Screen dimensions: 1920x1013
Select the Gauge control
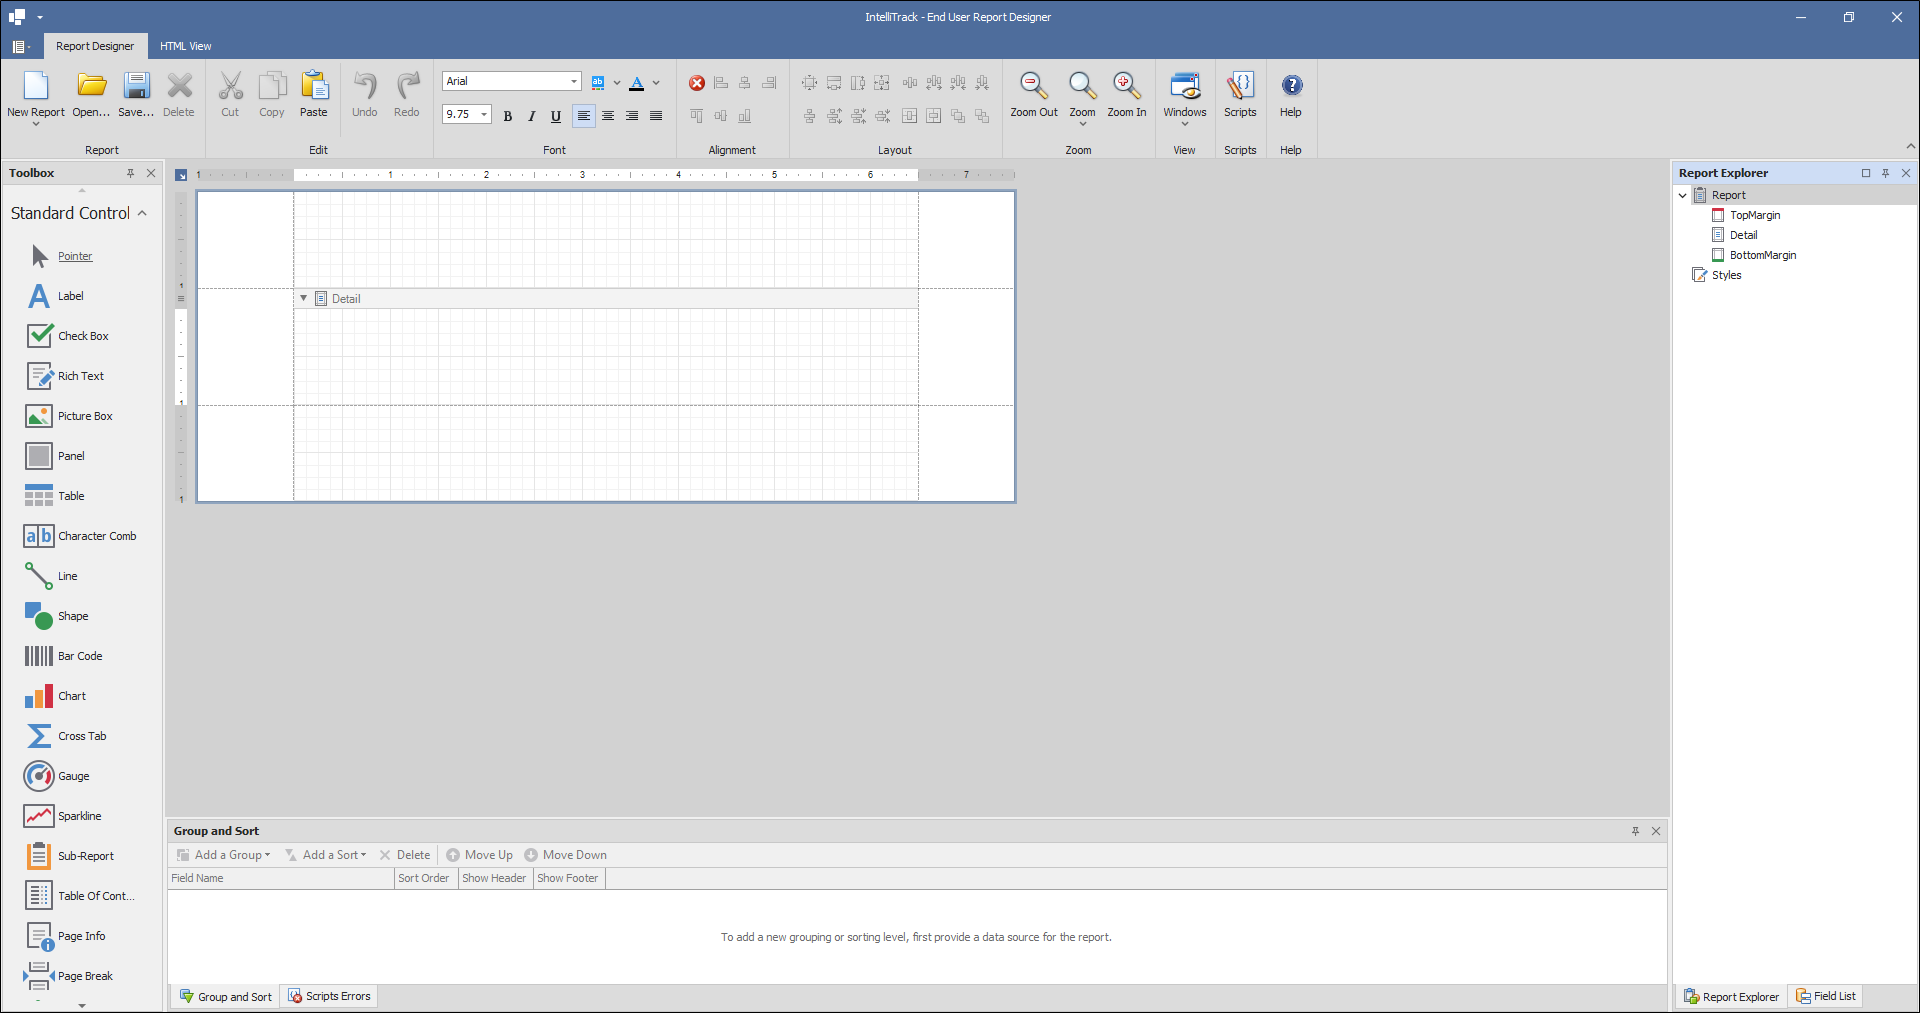pyautogui.click(x=73, y=776)
